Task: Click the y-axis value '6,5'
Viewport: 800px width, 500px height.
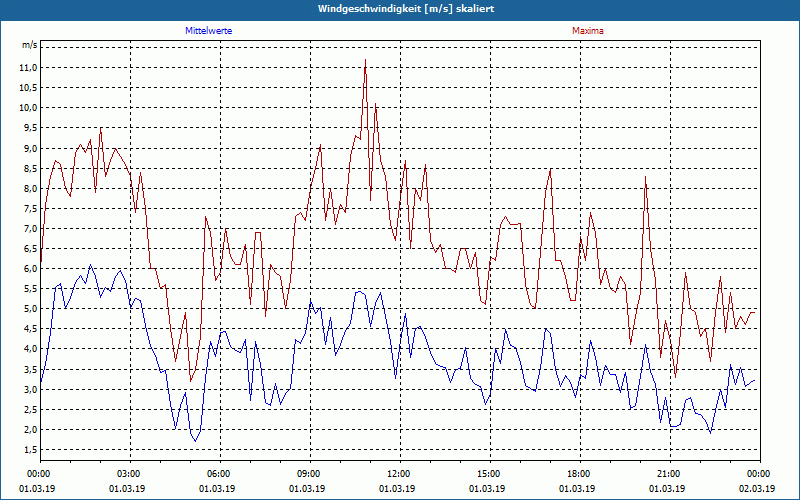Action: [30, 248]
